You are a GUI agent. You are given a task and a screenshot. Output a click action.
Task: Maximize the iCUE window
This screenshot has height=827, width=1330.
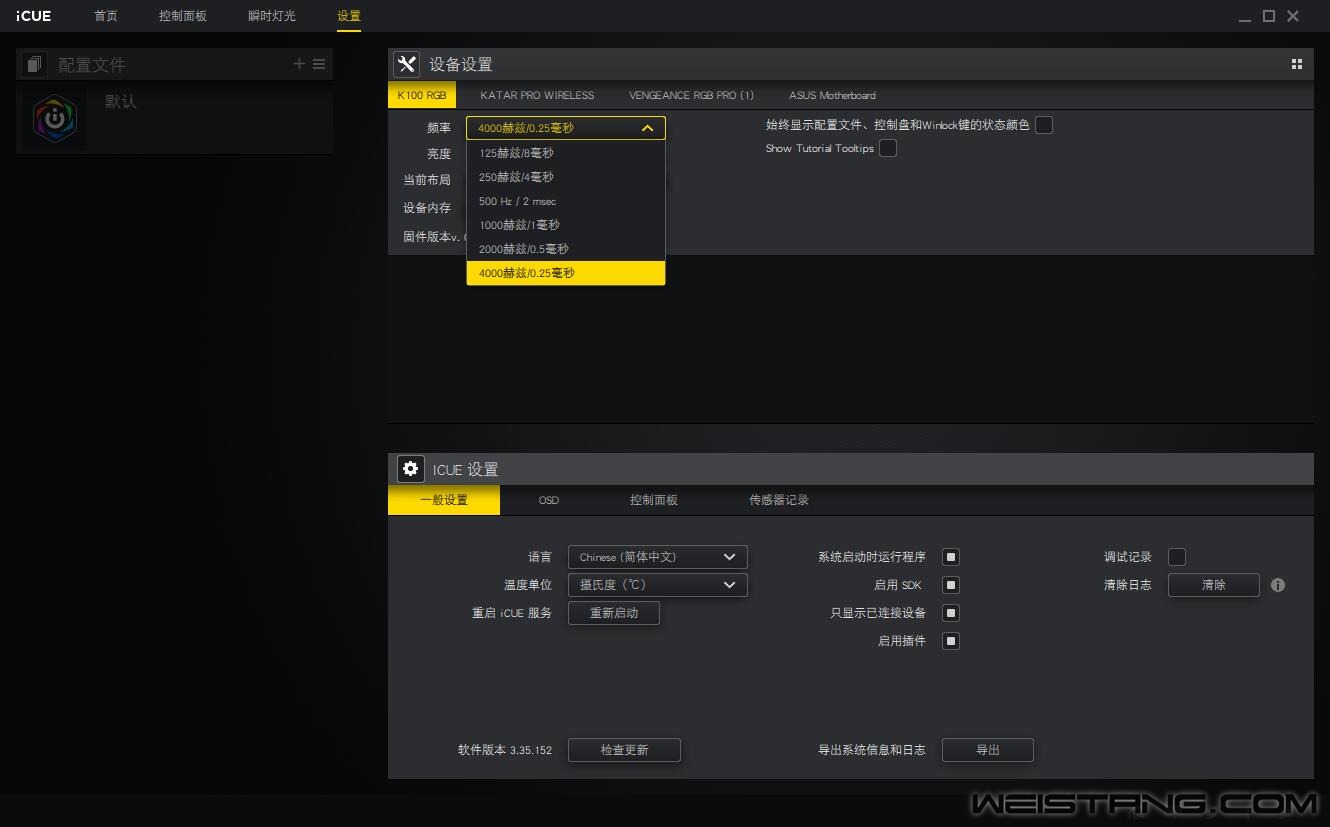click(1269, 16)
